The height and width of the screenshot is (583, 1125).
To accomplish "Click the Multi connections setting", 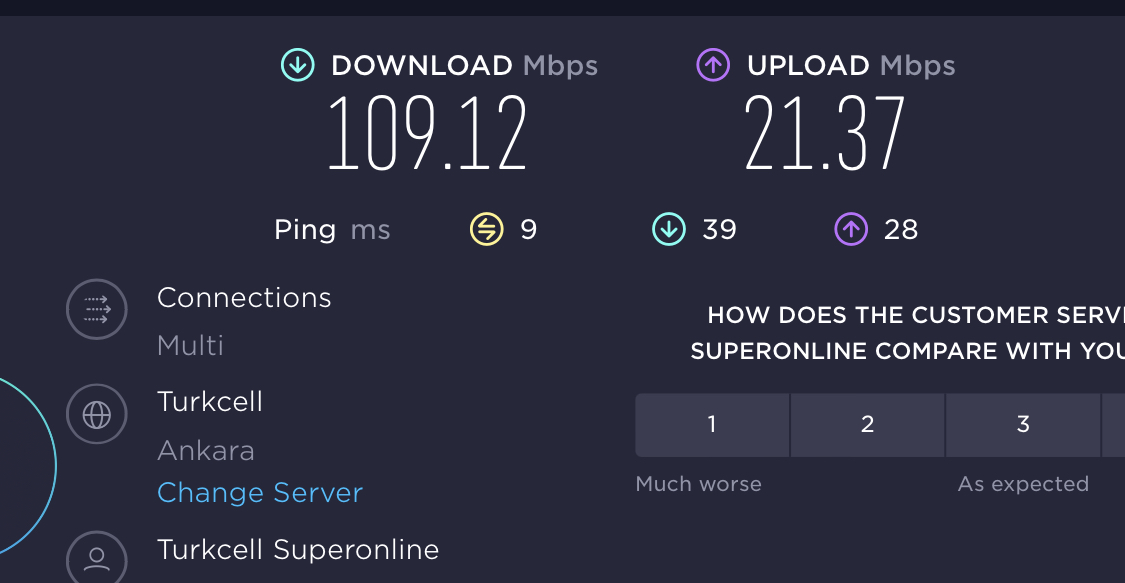I will pos(190,346).
